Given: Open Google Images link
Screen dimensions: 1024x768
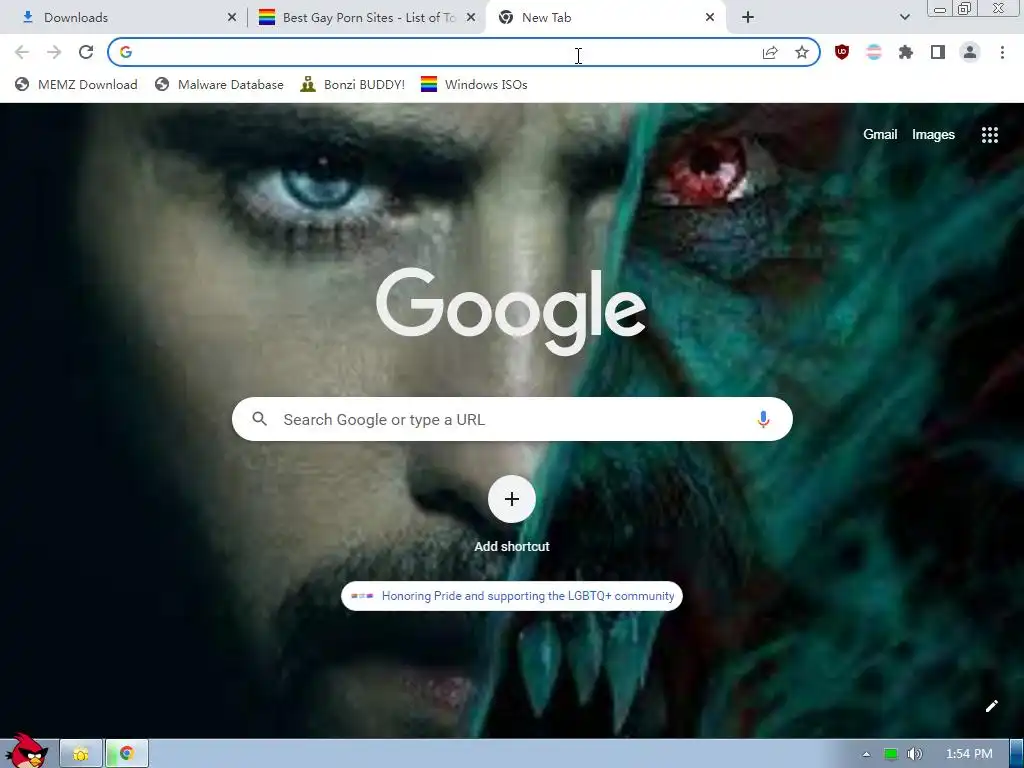Looking at the screenshot, I should (x=933, y=135).
